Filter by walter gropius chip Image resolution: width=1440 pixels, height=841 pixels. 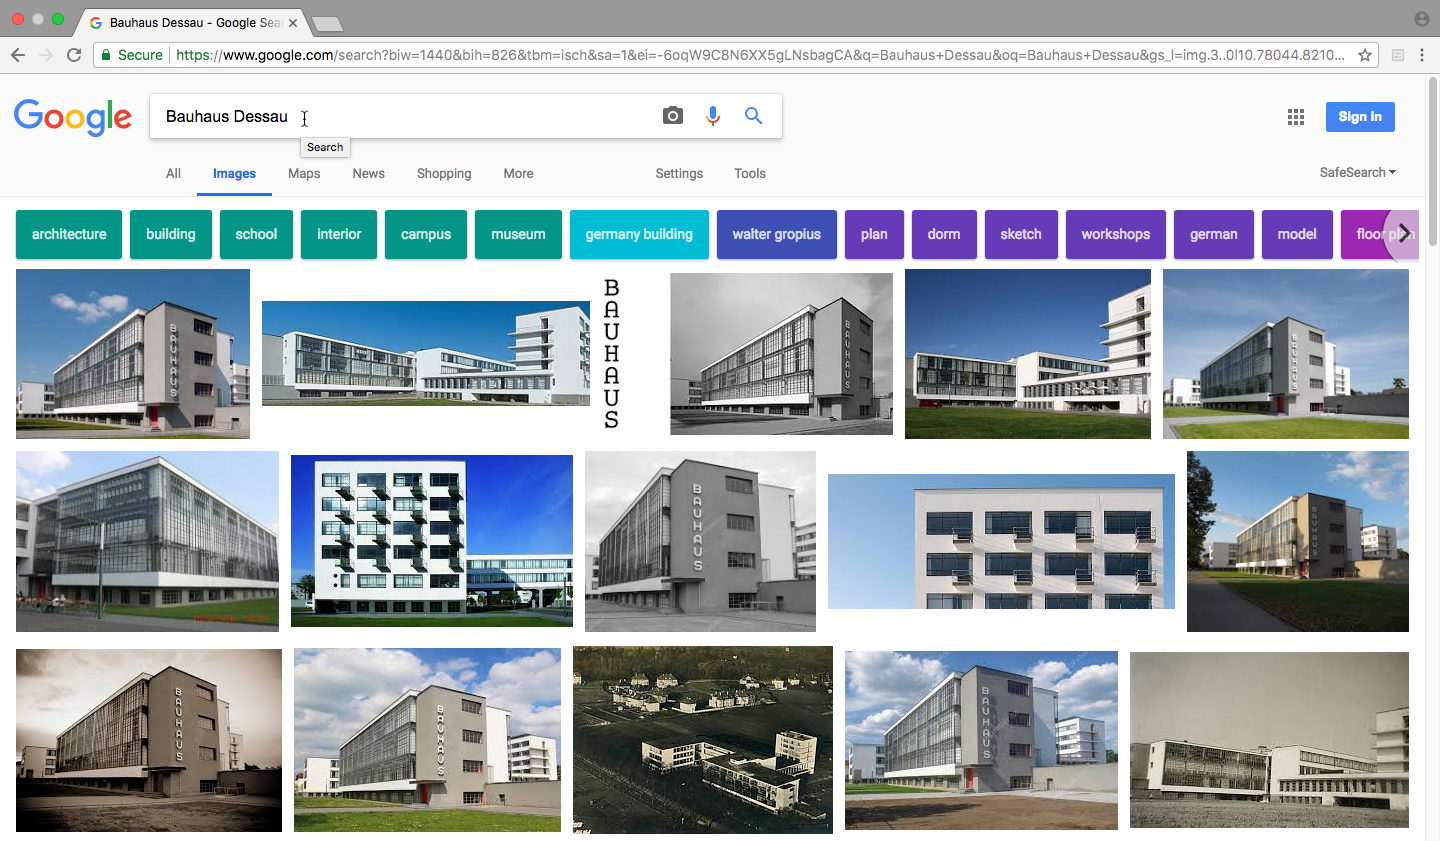[x=776, y=234]
